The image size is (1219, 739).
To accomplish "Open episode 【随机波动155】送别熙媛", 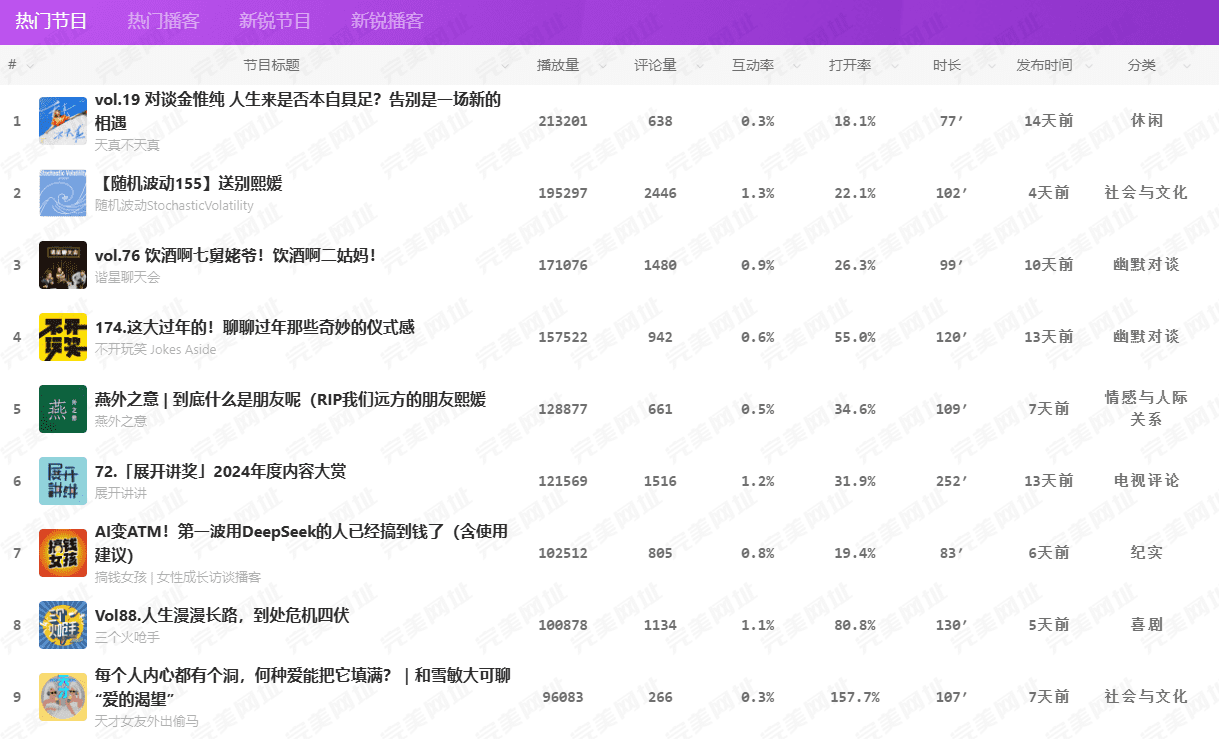I will 189,183.
